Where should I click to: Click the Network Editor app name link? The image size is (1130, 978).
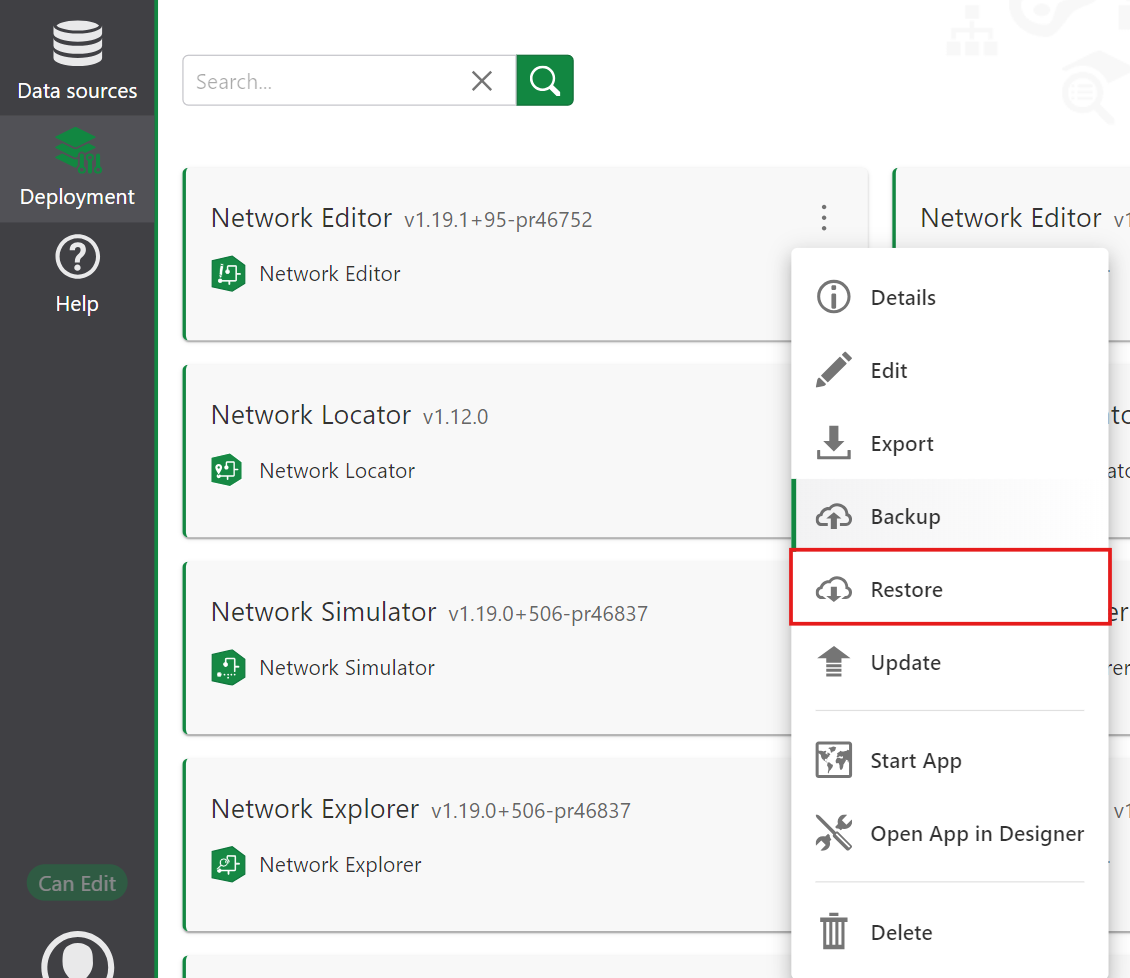[x=329, y=274]
